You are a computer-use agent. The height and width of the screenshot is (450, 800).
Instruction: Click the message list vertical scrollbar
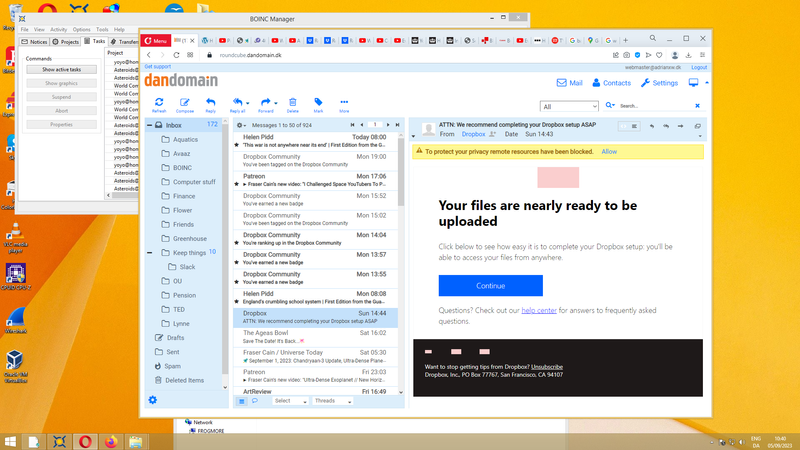pos(401,173)
